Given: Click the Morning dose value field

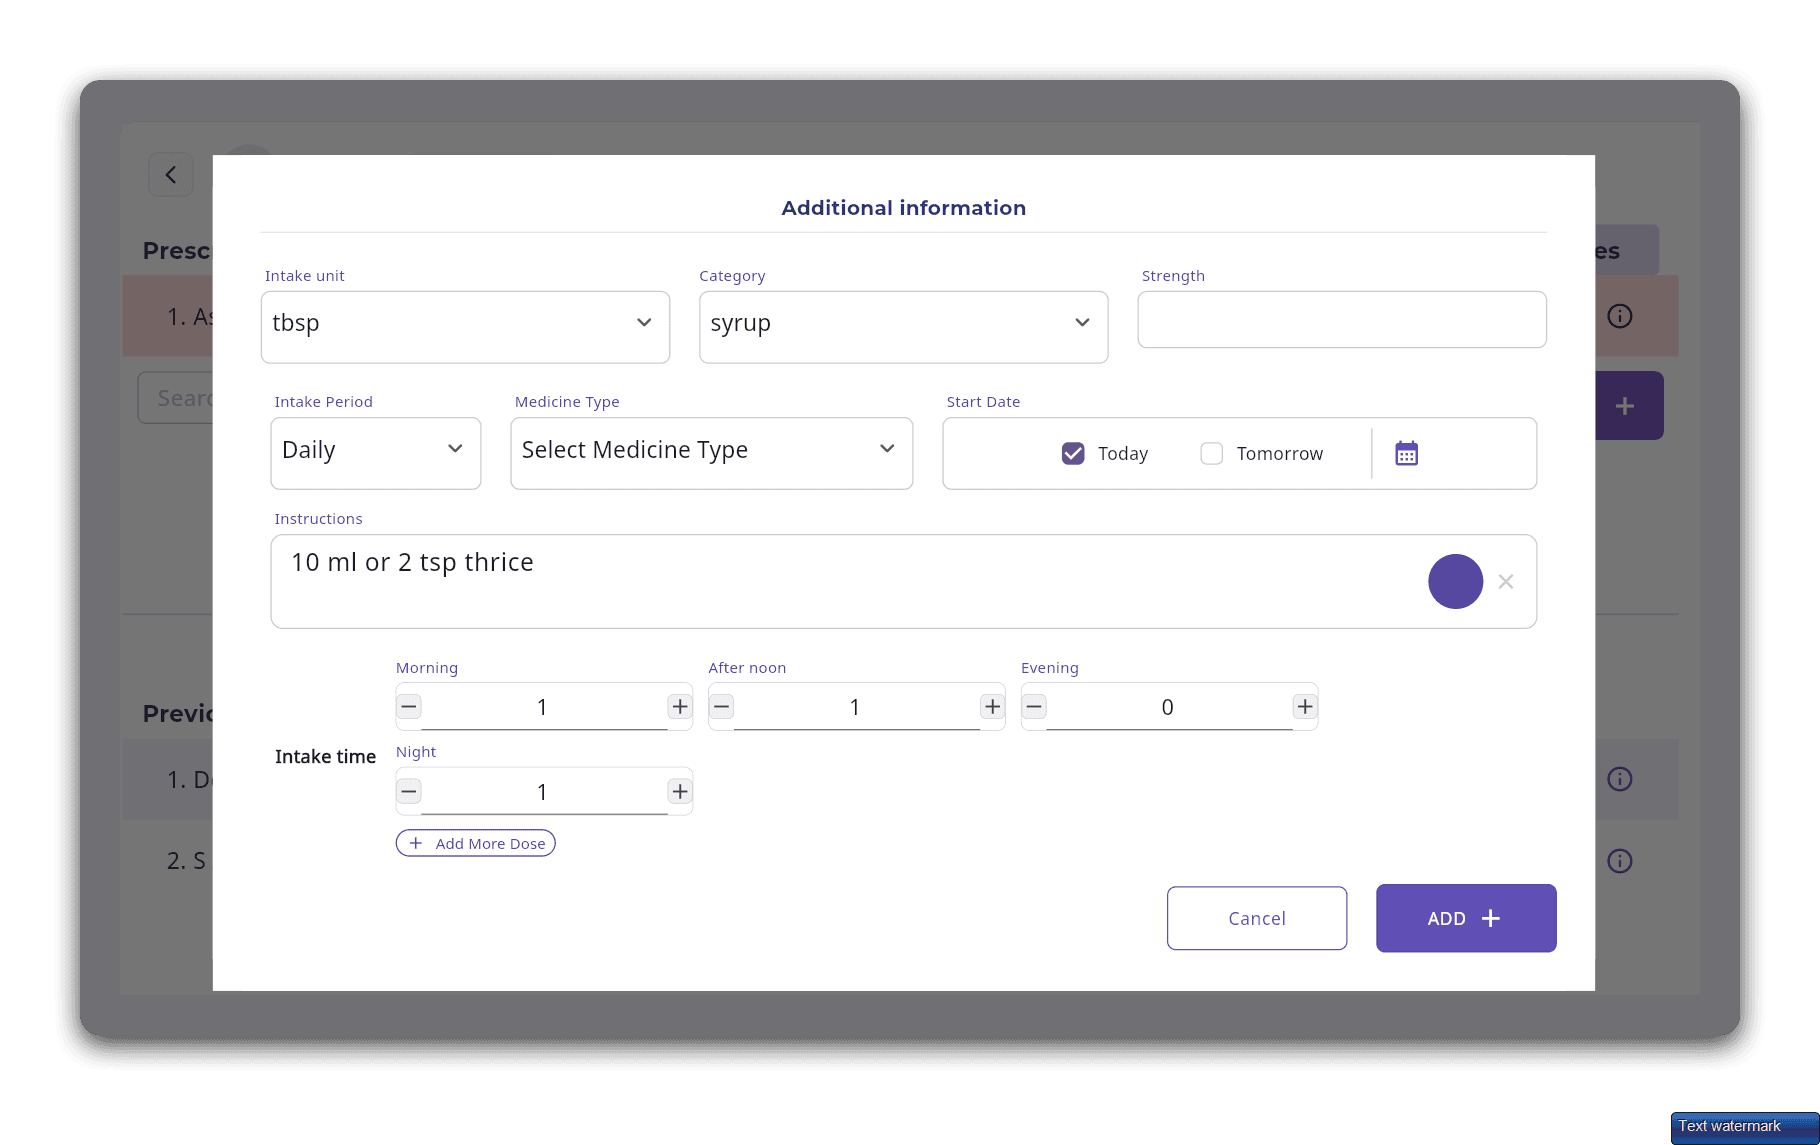Looking at the screenshot, I should pos(544,707).
